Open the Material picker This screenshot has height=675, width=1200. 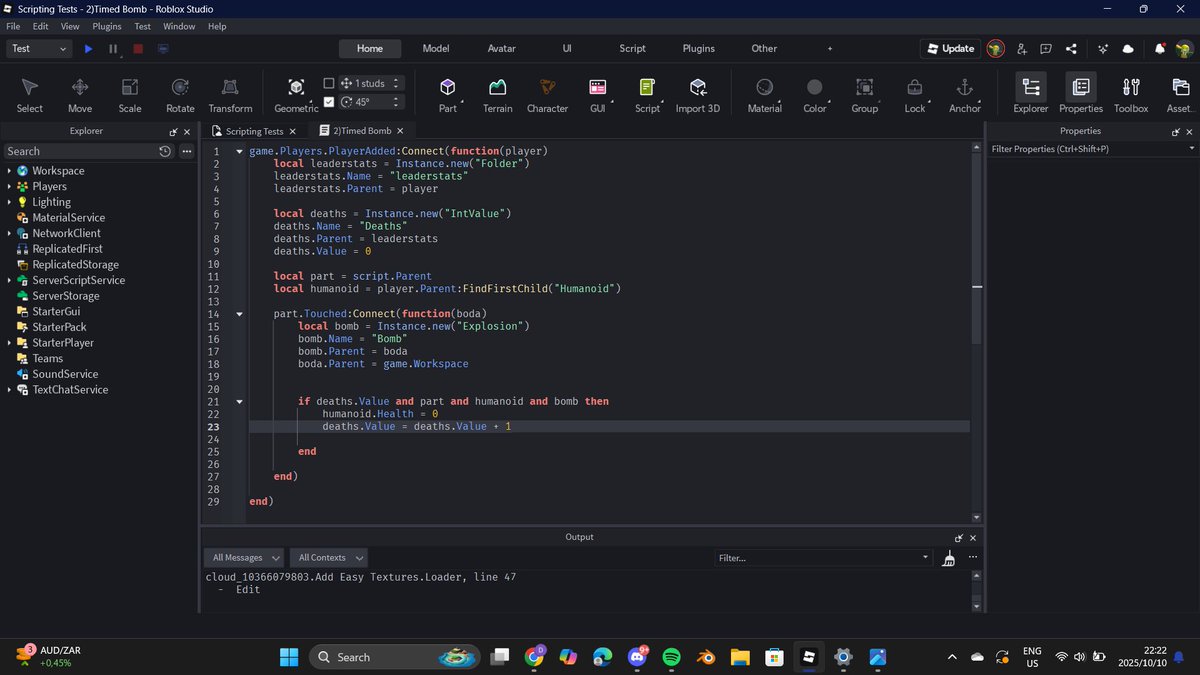coord(765,95)
